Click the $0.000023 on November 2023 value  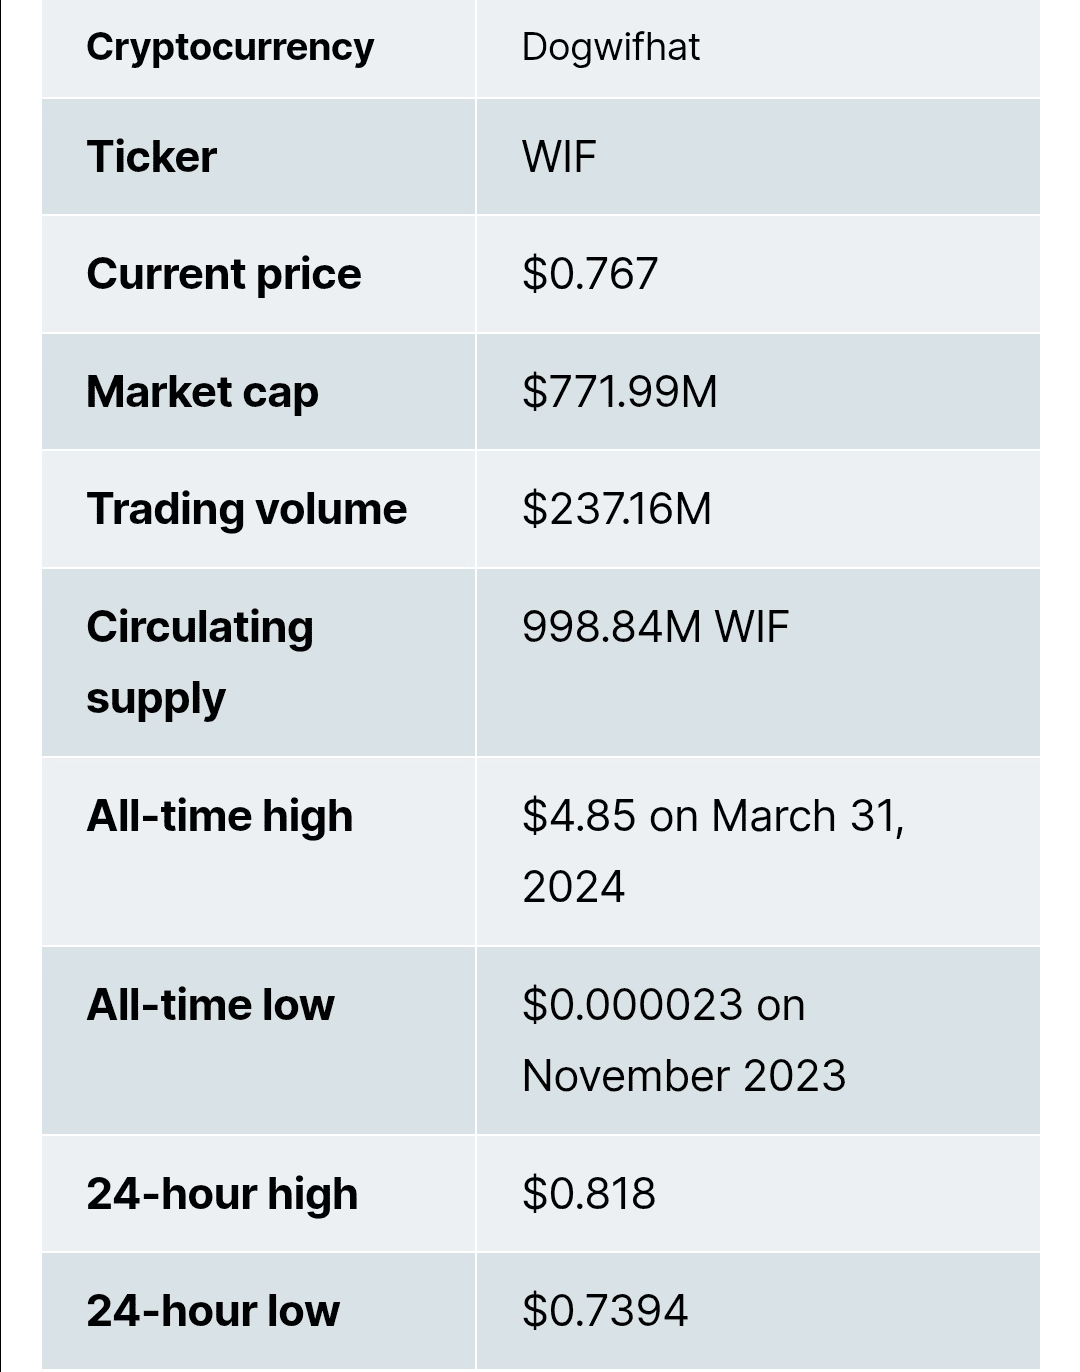(x=684, y=1040)
